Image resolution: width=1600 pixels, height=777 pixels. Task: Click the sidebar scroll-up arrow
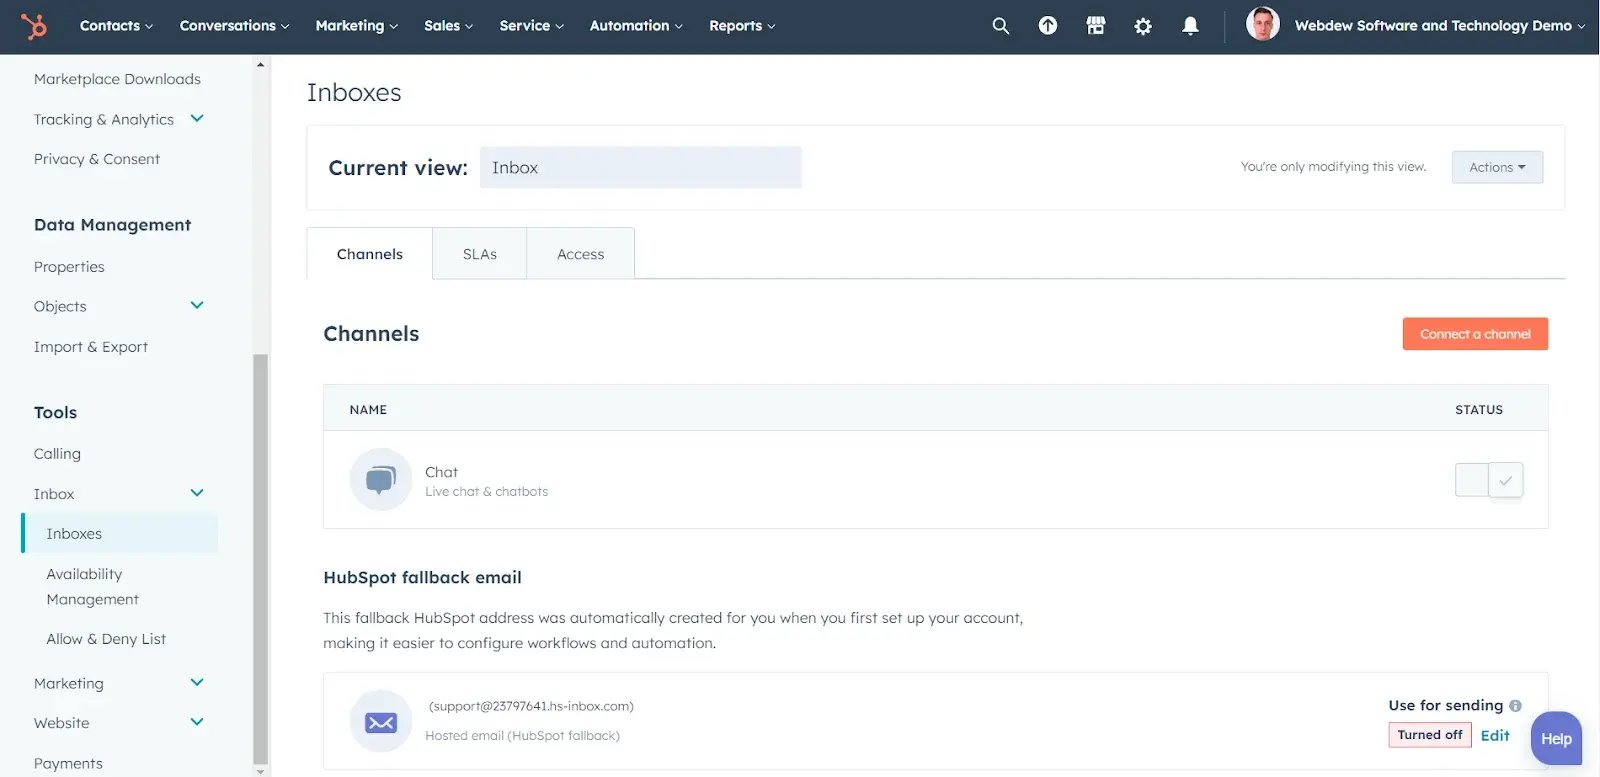coord(261,65)
